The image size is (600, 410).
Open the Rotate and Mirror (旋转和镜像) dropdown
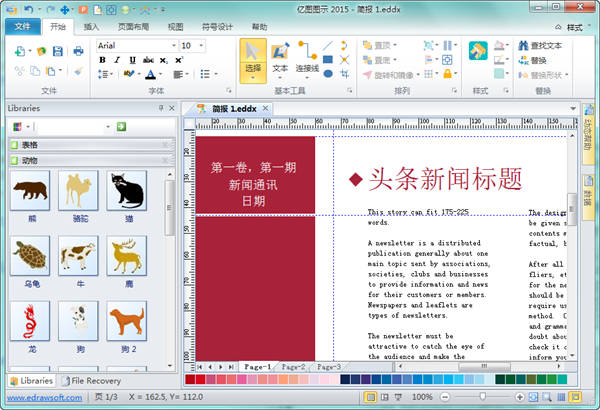[x=418, y=75]
